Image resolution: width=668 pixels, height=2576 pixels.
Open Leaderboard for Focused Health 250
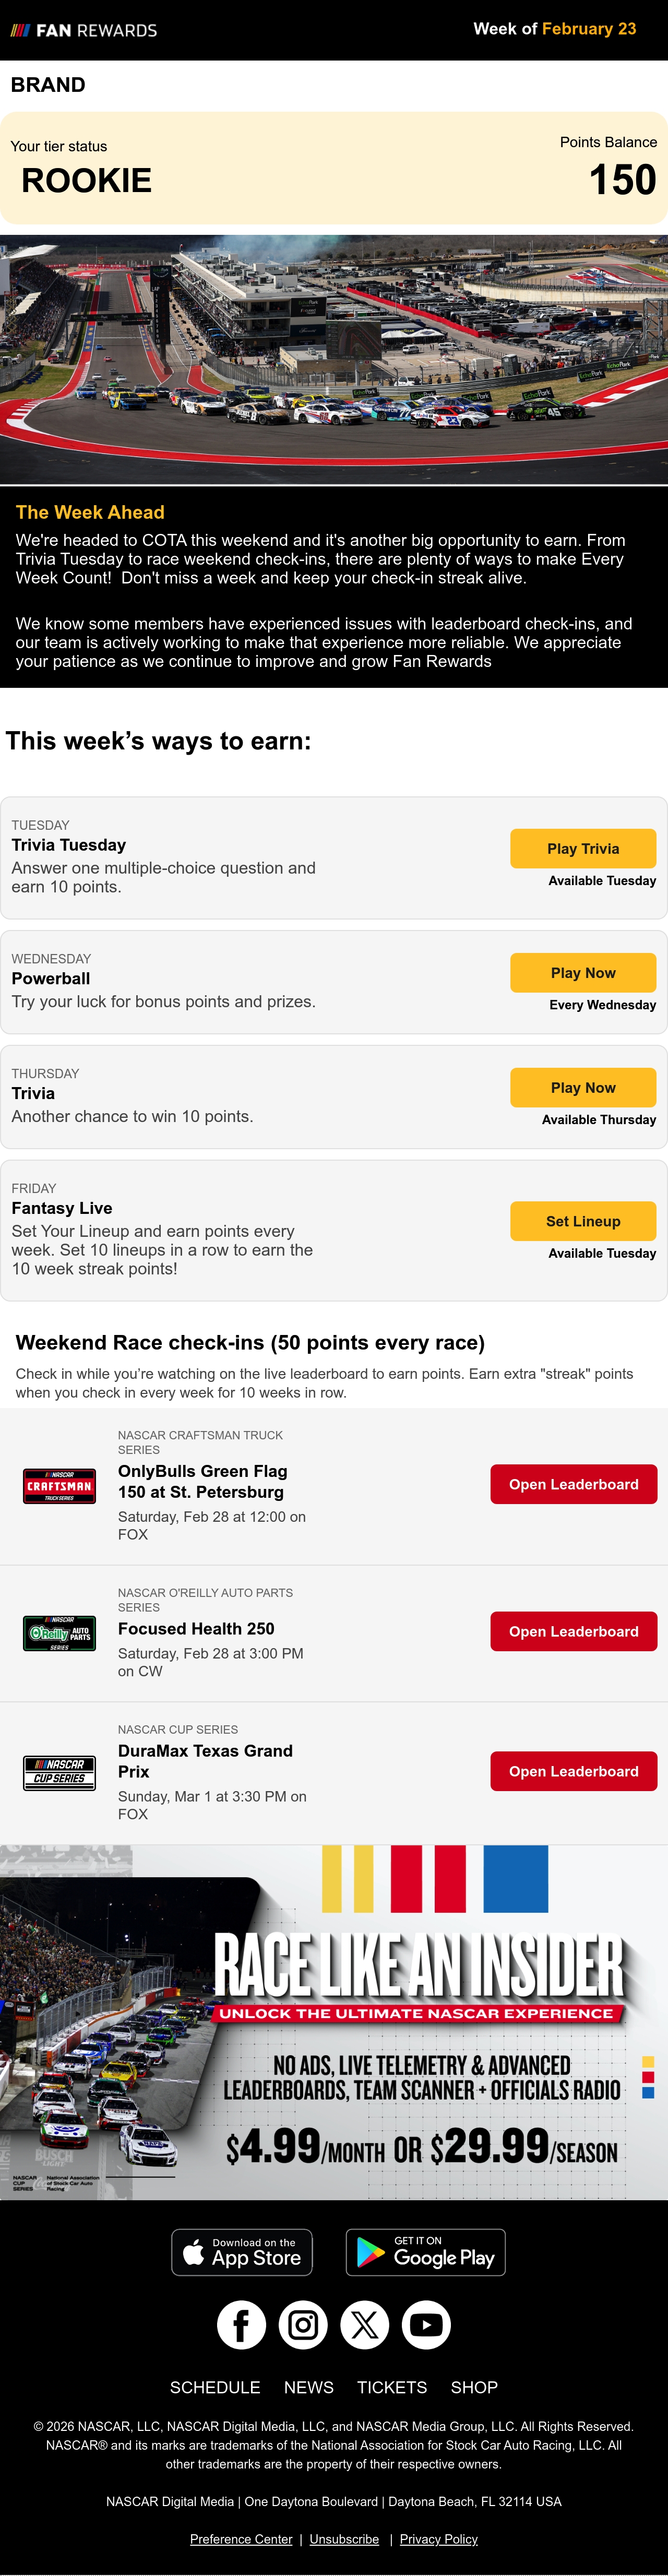click(x=574, y=1632)
